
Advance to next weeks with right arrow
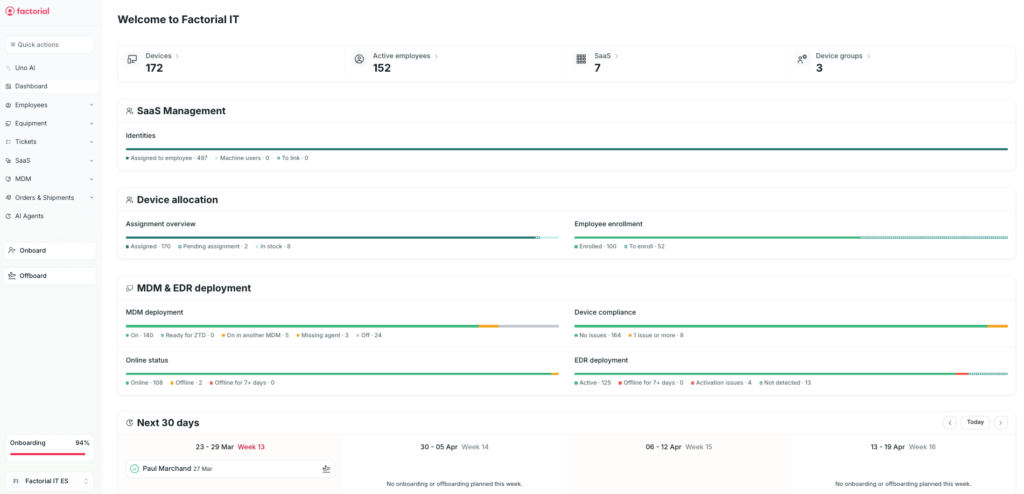click(1000, 423)
